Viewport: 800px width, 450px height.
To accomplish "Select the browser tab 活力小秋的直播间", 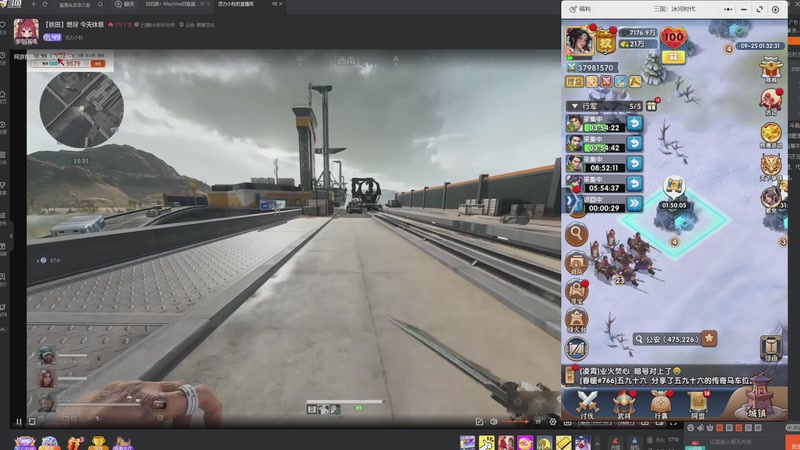I will (x=235, y=4).
